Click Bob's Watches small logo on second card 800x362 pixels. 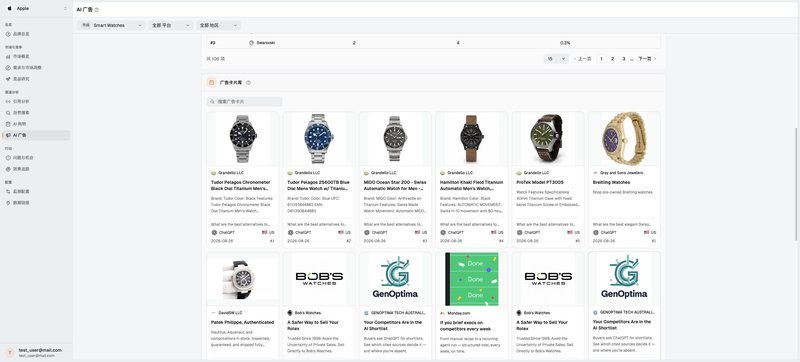[x=290, y=313]
